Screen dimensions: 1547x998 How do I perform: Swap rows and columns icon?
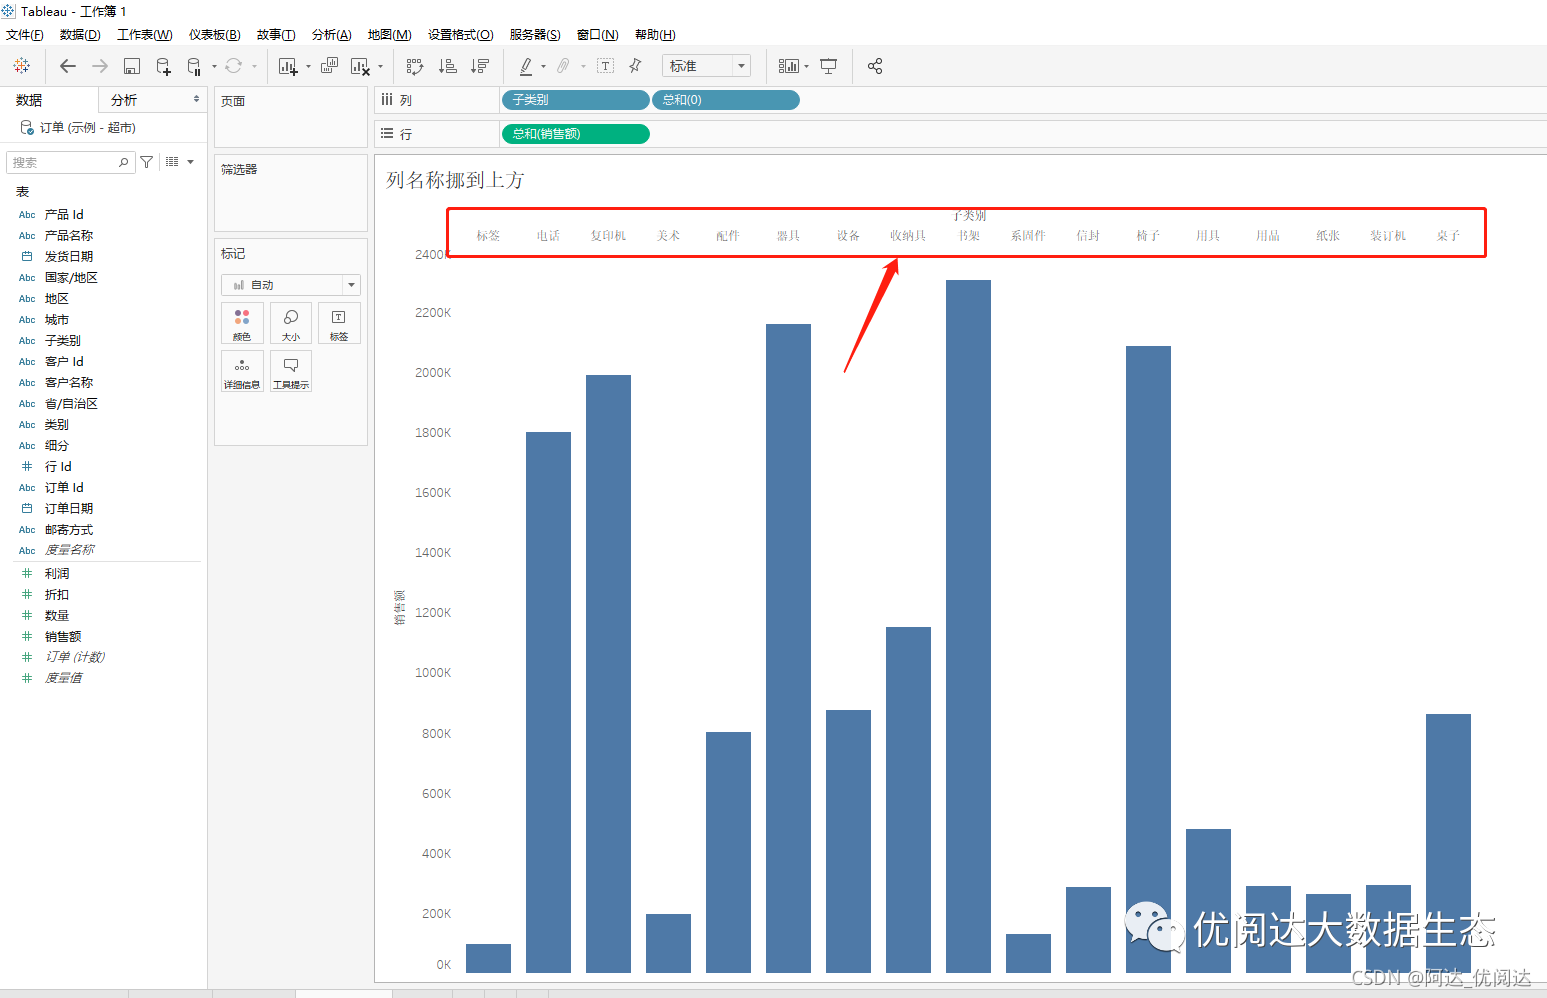[415, 66]
